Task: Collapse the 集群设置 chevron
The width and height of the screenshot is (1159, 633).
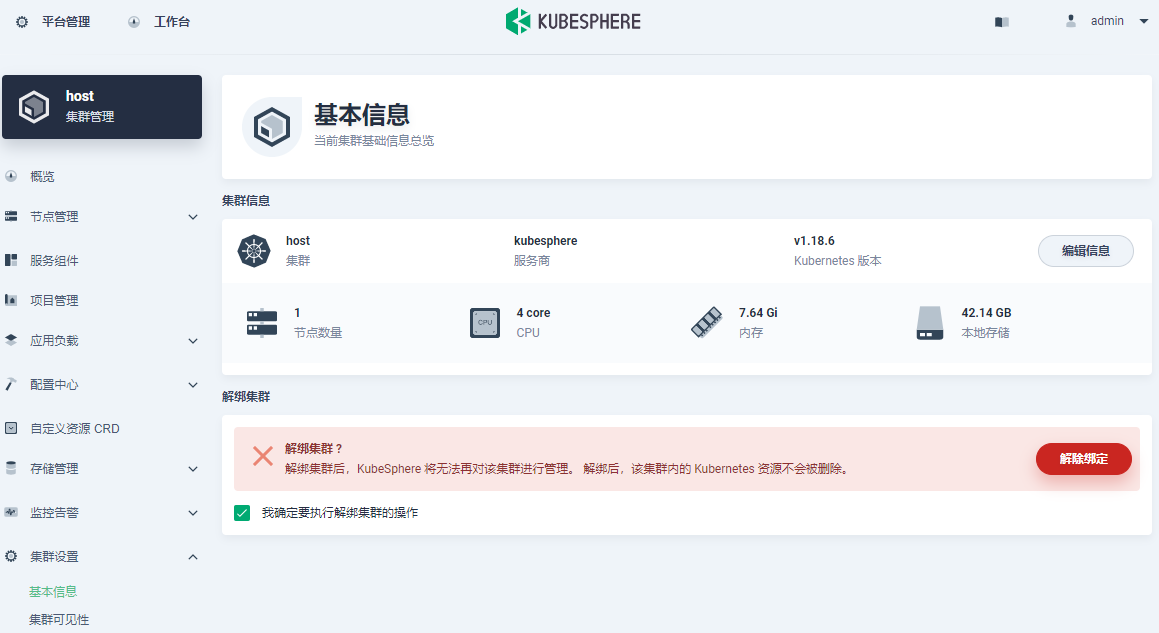Action: tap(193, 556)
